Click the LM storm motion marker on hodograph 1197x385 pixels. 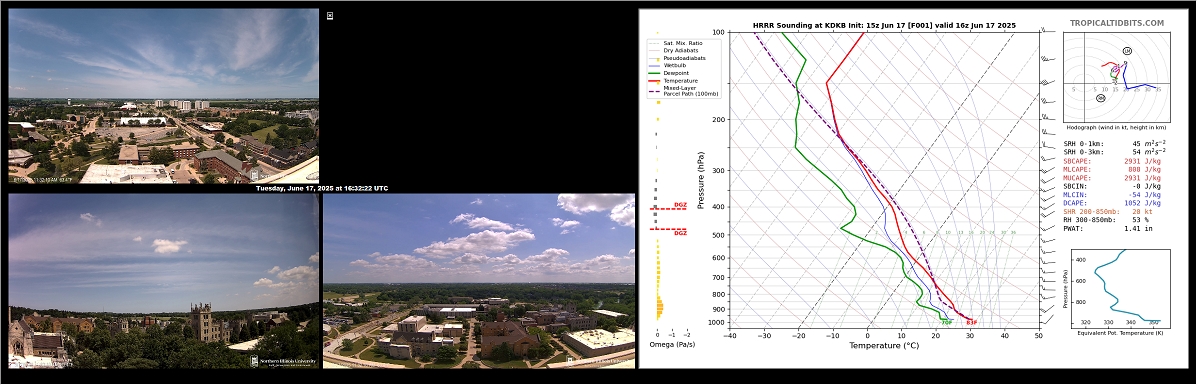[x=1128, y=51]
